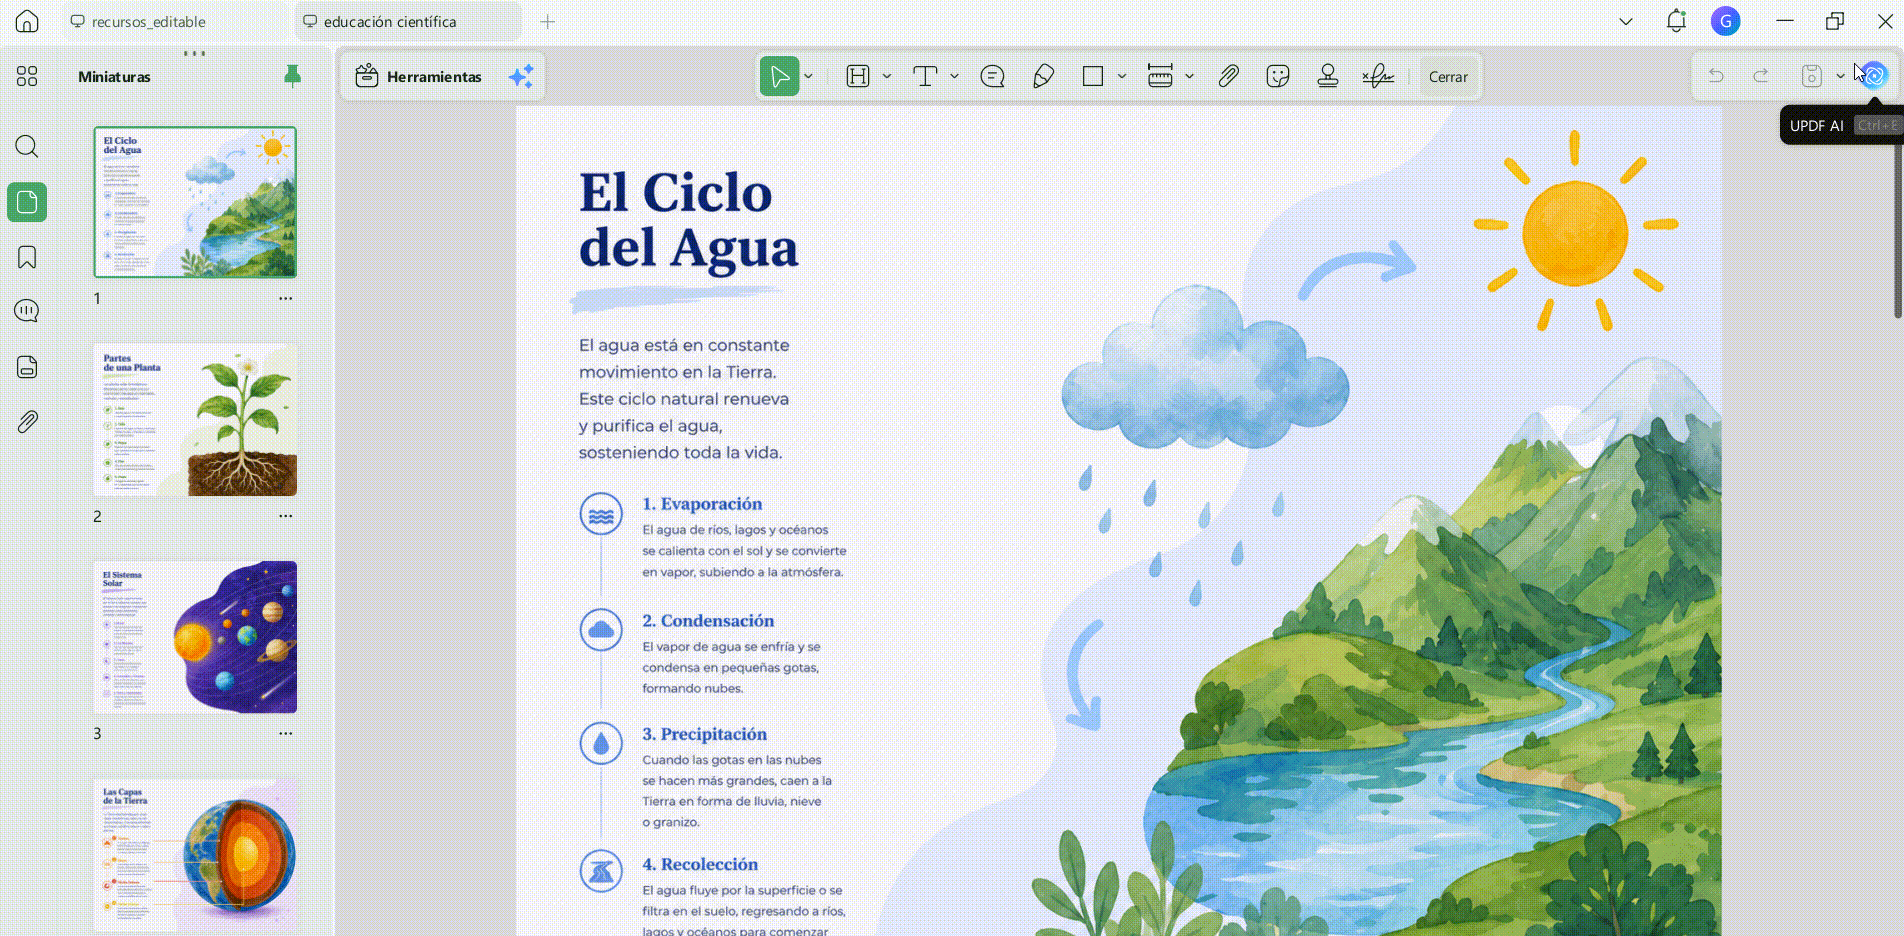Click the Miniaturas panel title
Viewport: 1904px width, 936px height.
pyautogui.click(x=115, y=77)
